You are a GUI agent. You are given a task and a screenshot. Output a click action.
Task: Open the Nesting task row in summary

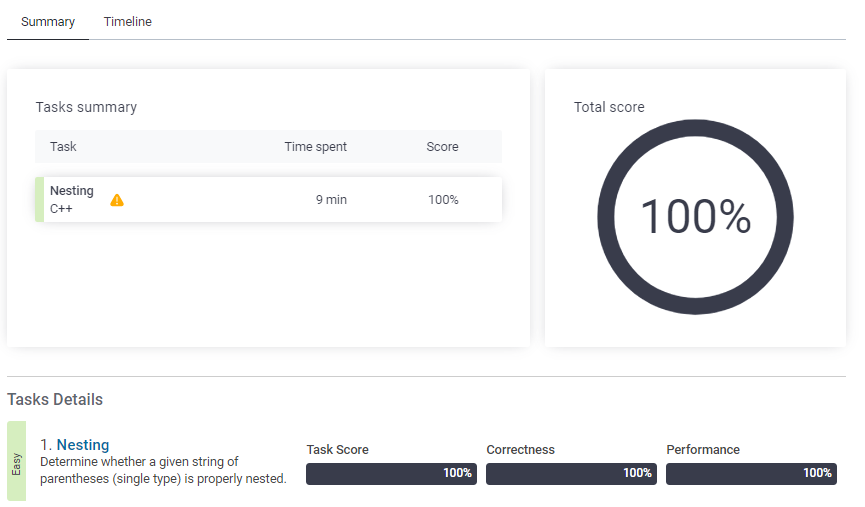268,200
